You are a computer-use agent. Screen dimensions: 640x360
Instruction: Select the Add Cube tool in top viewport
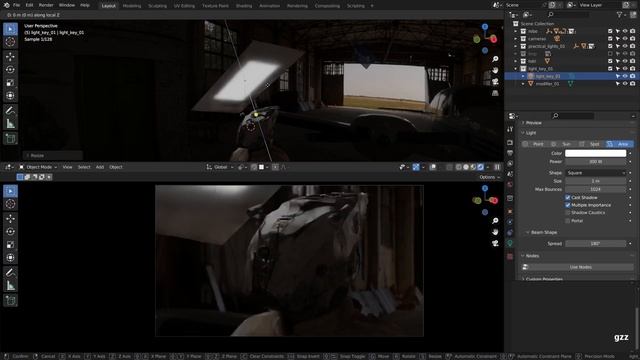(11, 138)
